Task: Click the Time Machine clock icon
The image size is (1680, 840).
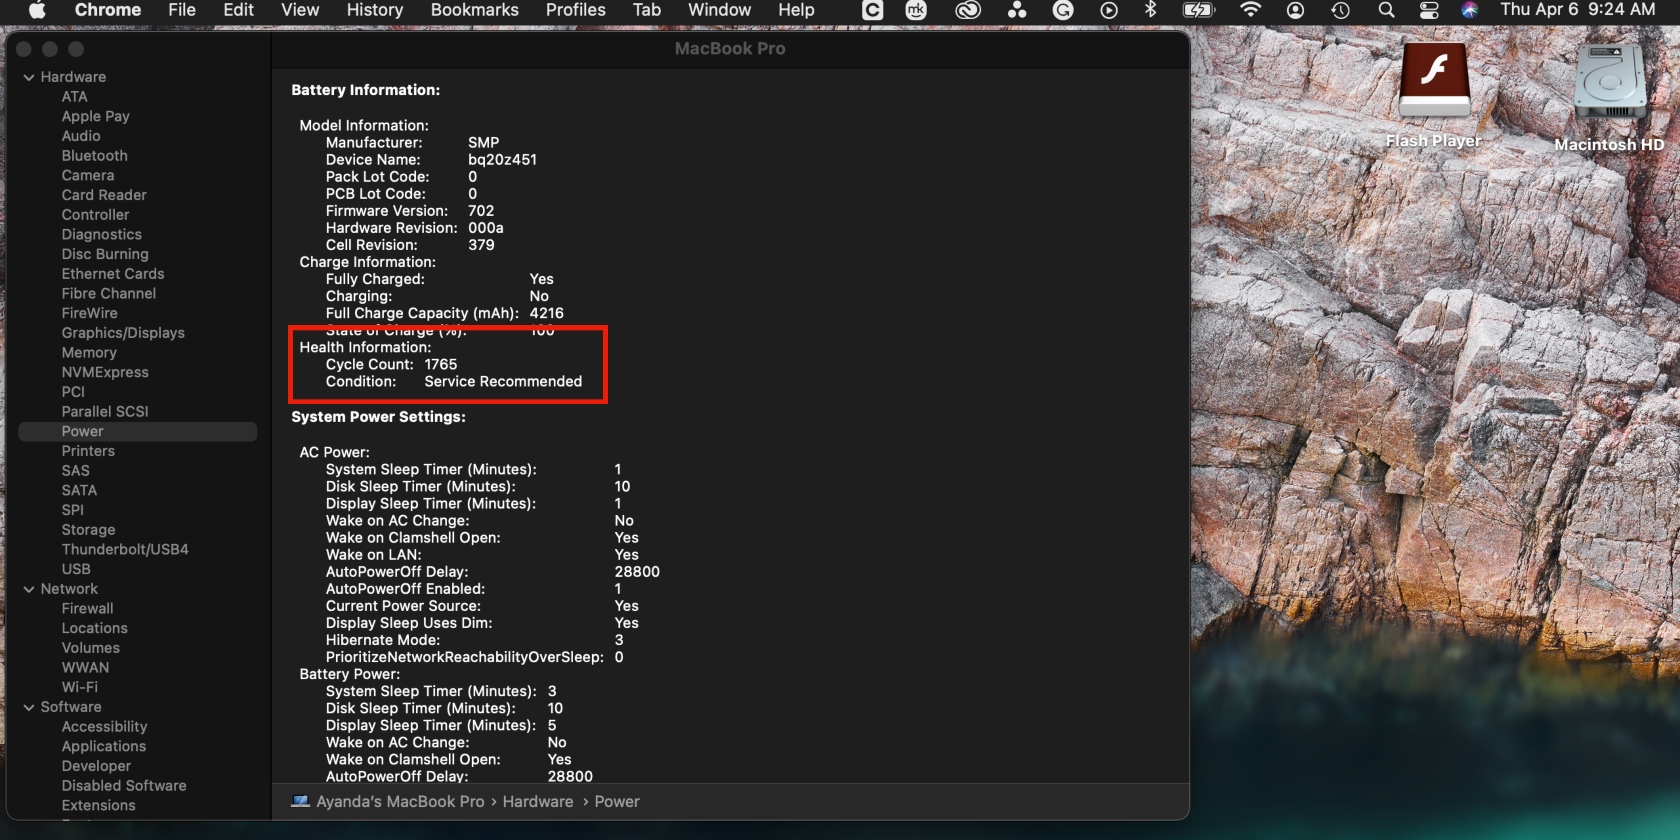Action: click(1340, 10)
